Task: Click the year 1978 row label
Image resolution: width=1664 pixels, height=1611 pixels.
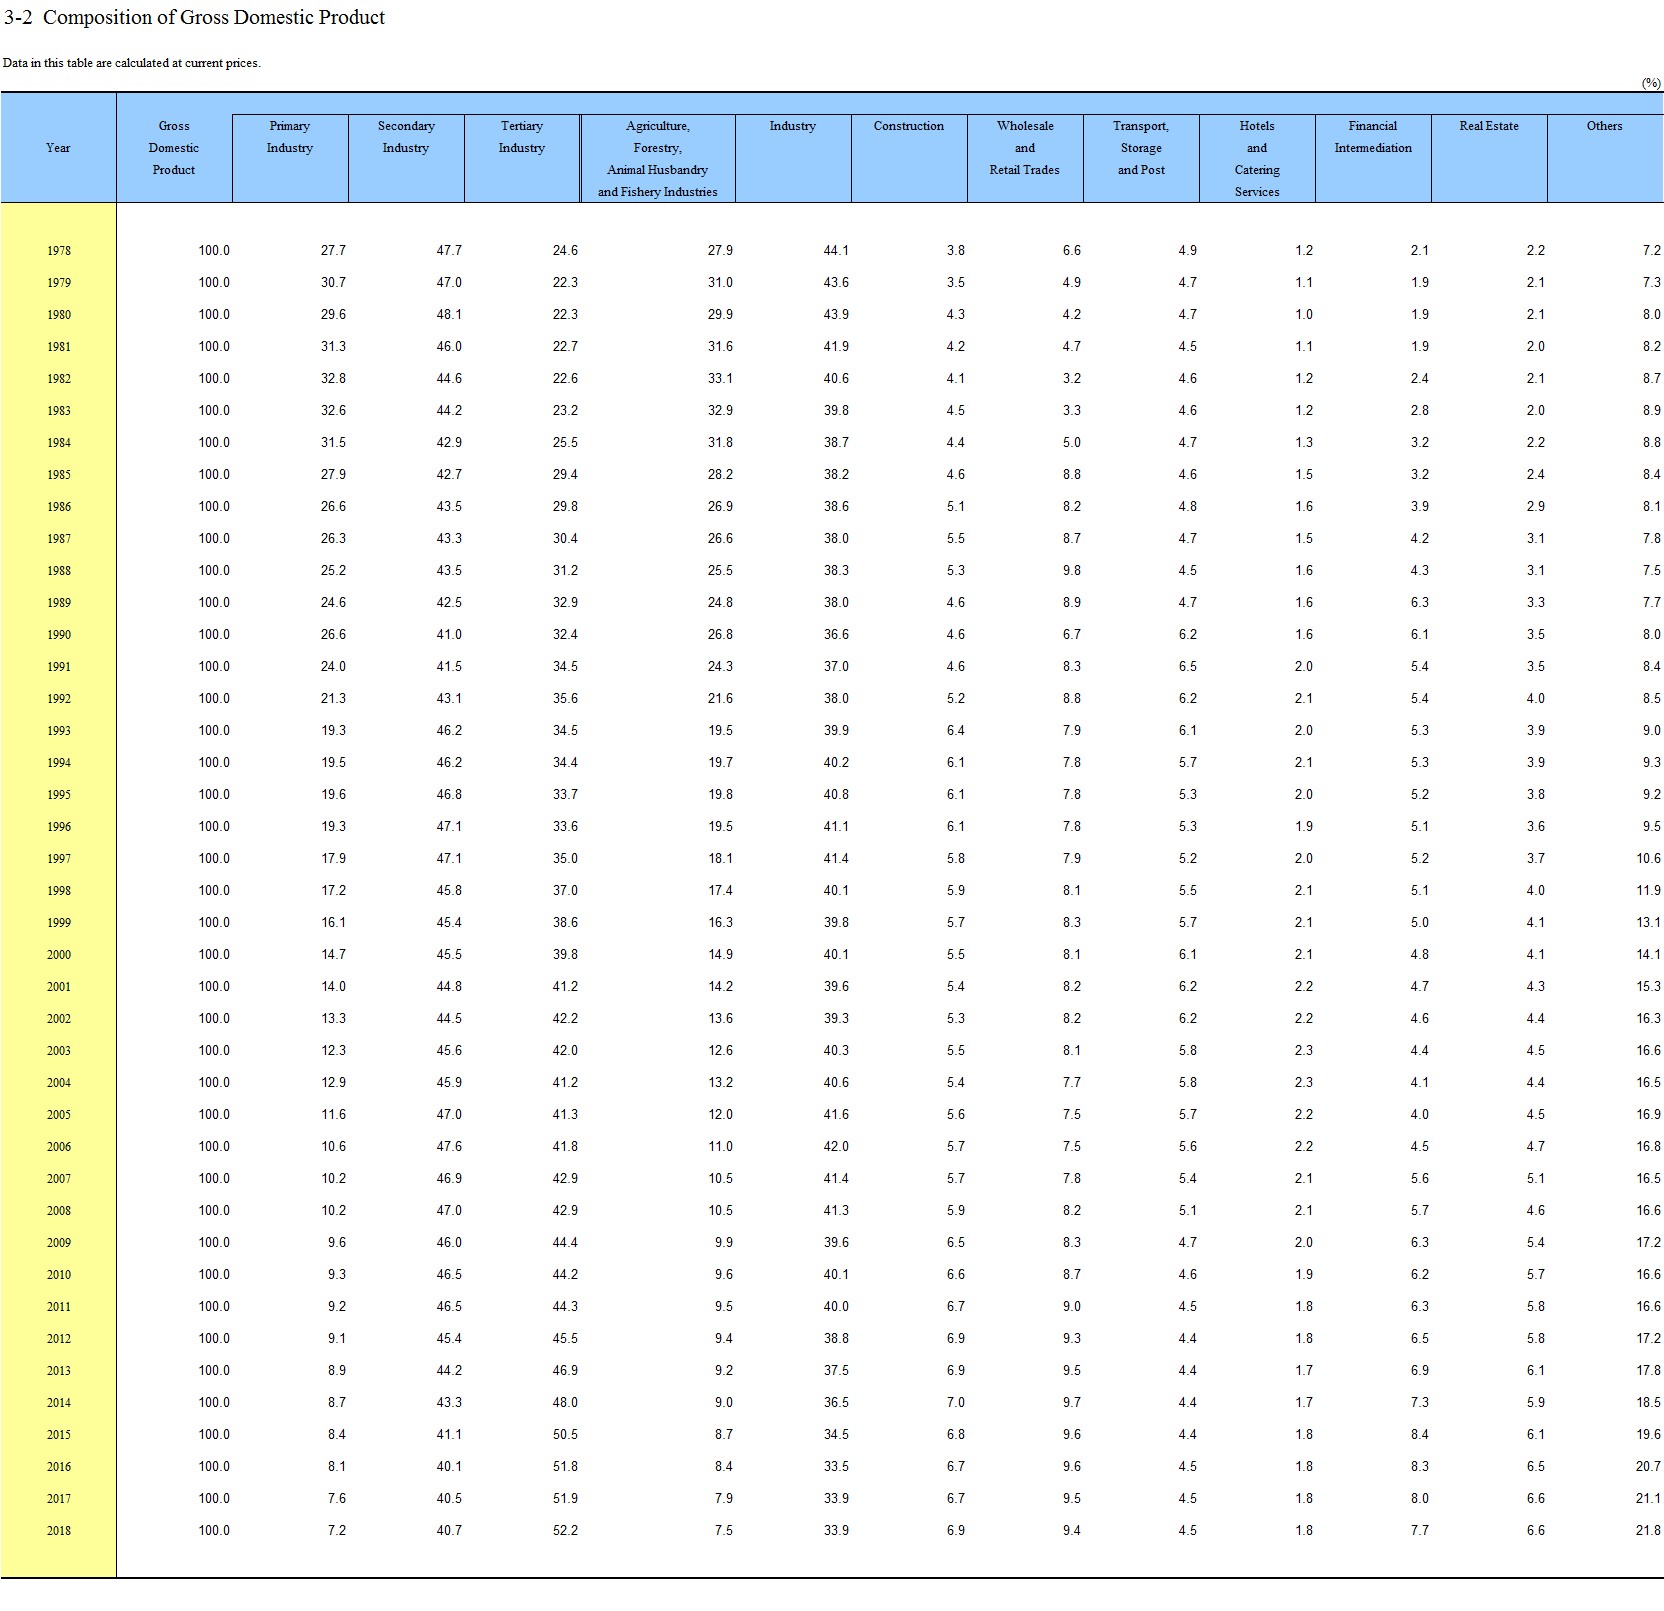Action: [59, 251]
